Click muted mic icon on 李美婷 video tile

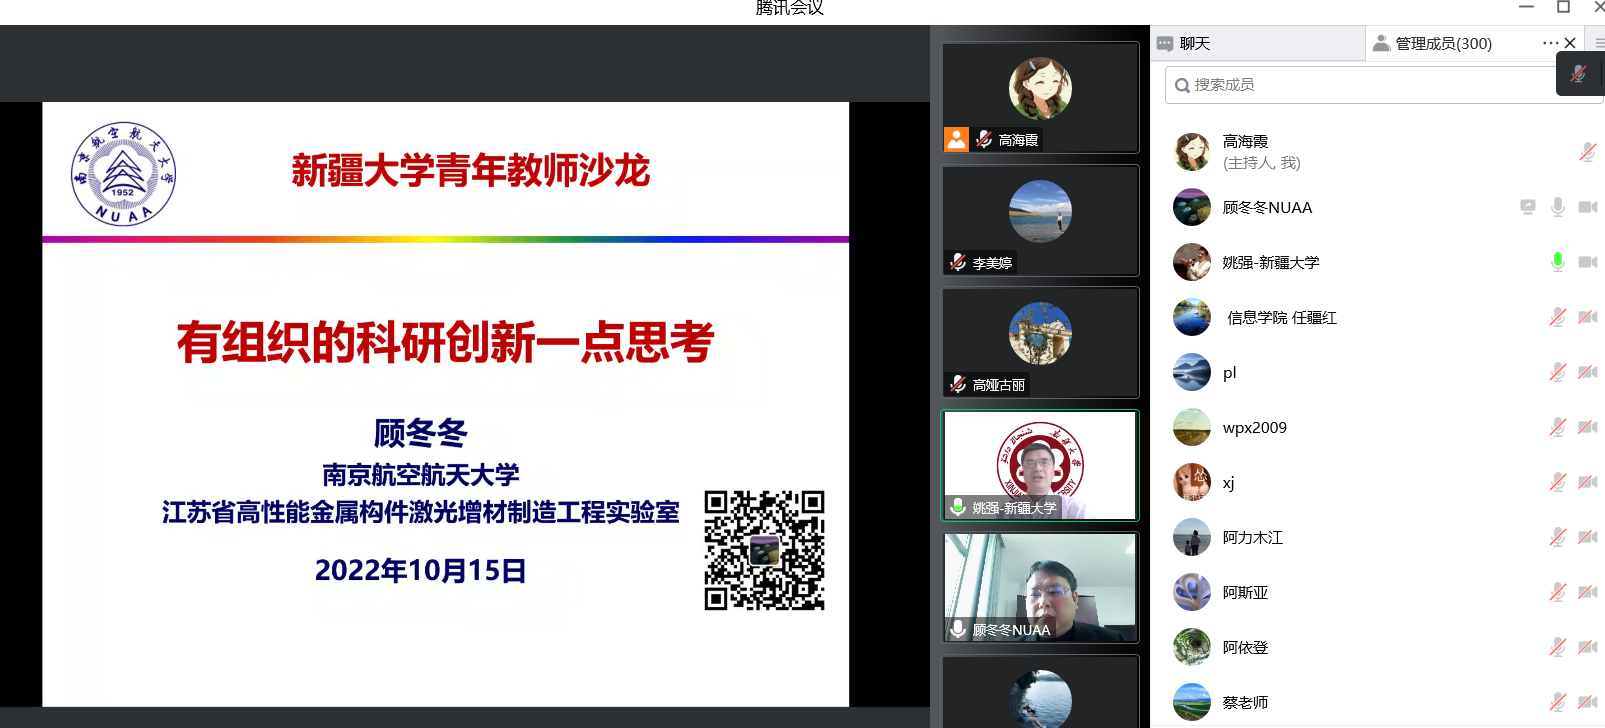coord(958,262)
